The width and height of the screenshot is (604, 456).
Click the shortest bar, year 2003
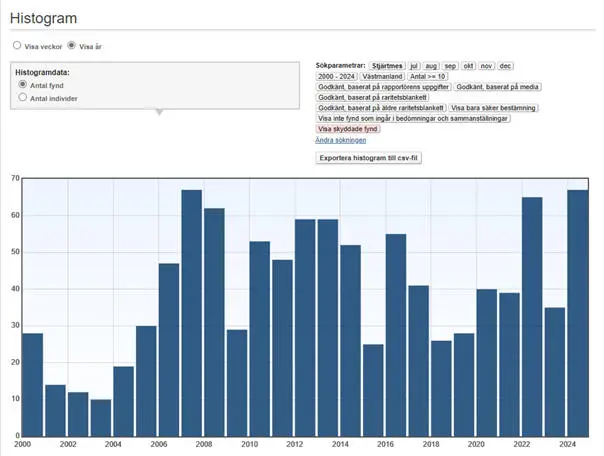click(100, 417)
